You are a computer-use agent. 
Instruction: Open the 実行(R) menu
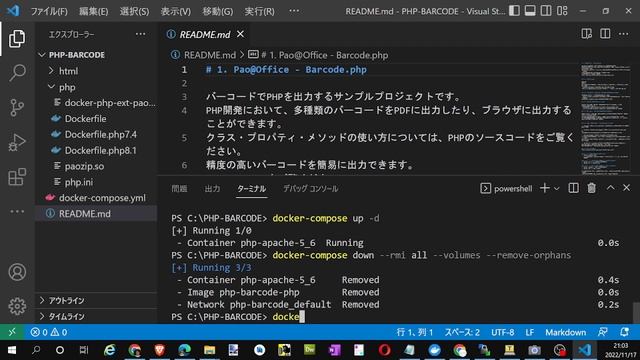pyautogui.click(x=259, y=11)
